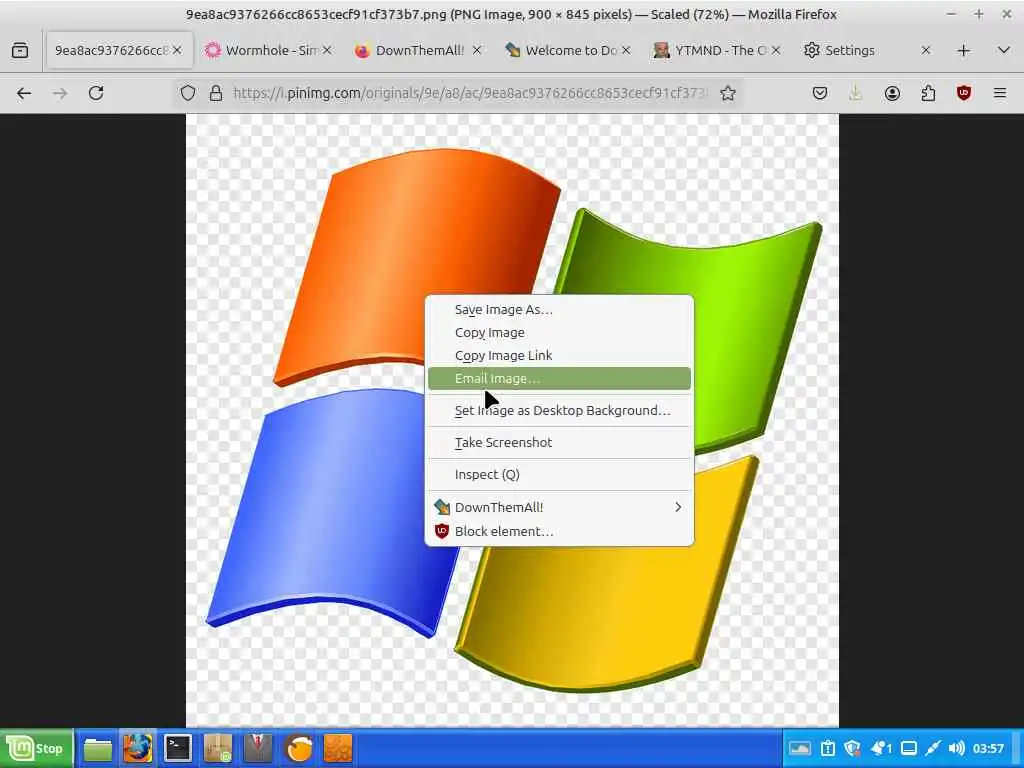Switch to Welcome to Do tab
Image resolution: width=1024 pixels, height=768 pixels.
(568, 50)
